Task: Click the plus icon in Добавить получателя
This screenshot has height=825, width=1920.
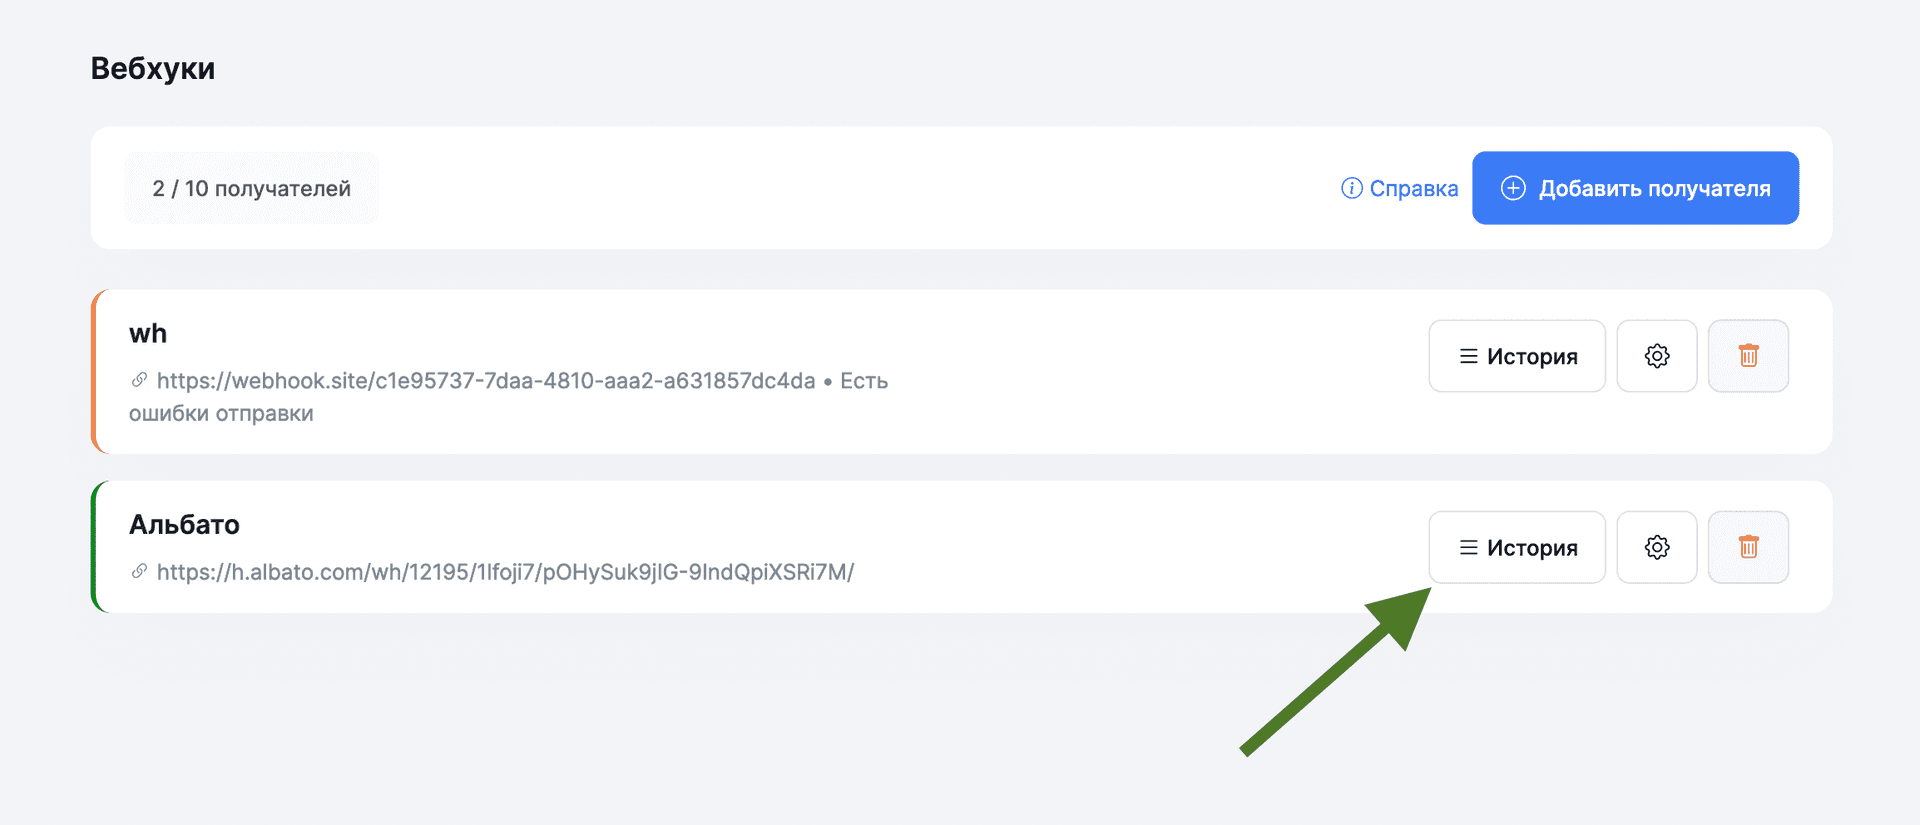Action: tap(1513, 188)
